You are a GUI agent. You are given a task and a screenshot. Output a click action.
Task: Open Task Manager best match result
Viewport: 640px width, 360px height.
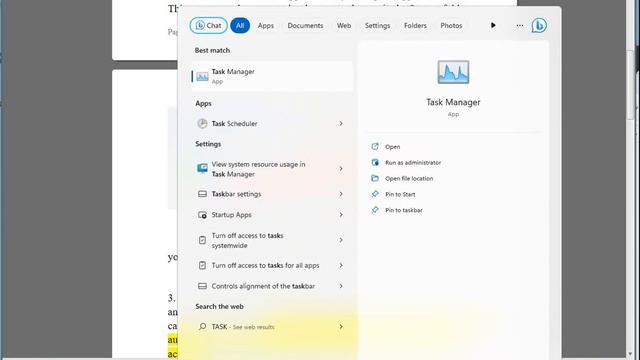[272, 76]
